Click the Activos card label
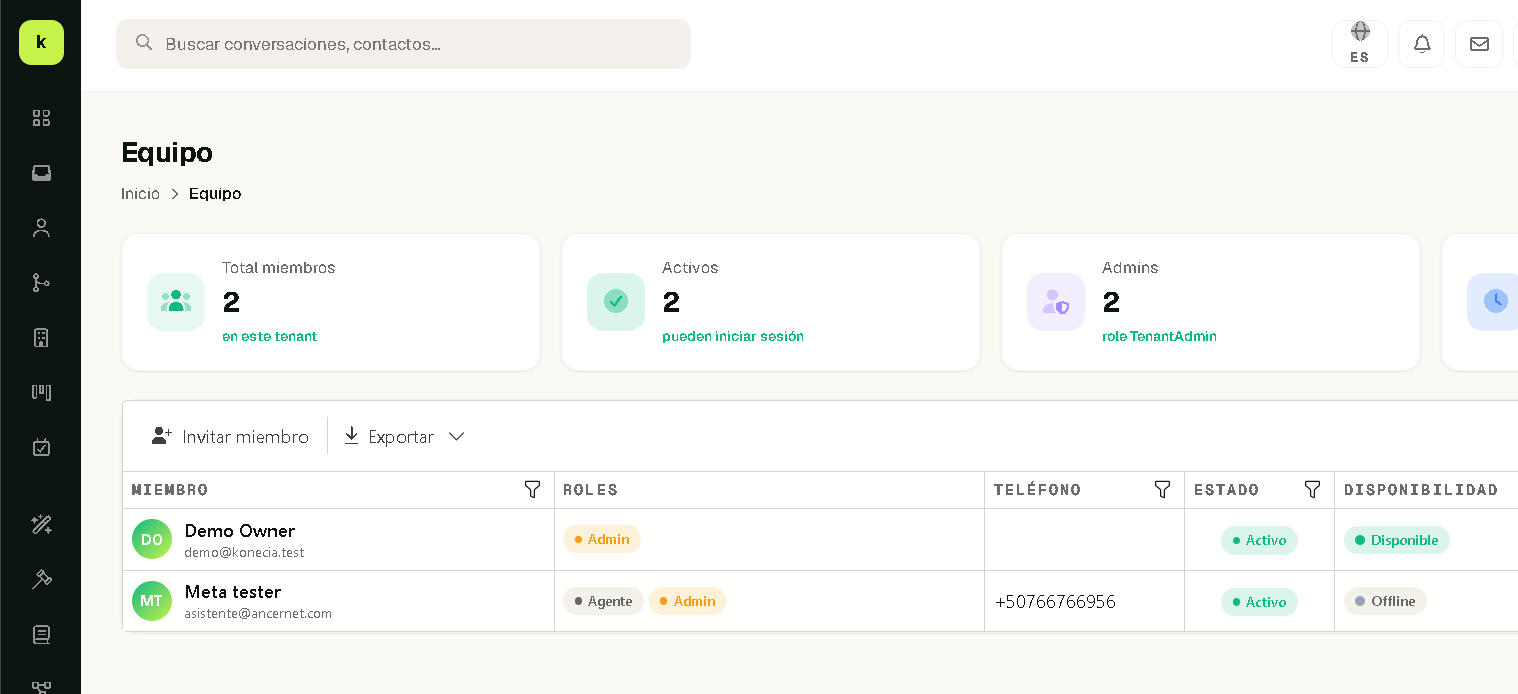This screenshot has width=1518, height=694. pos(690,268)
